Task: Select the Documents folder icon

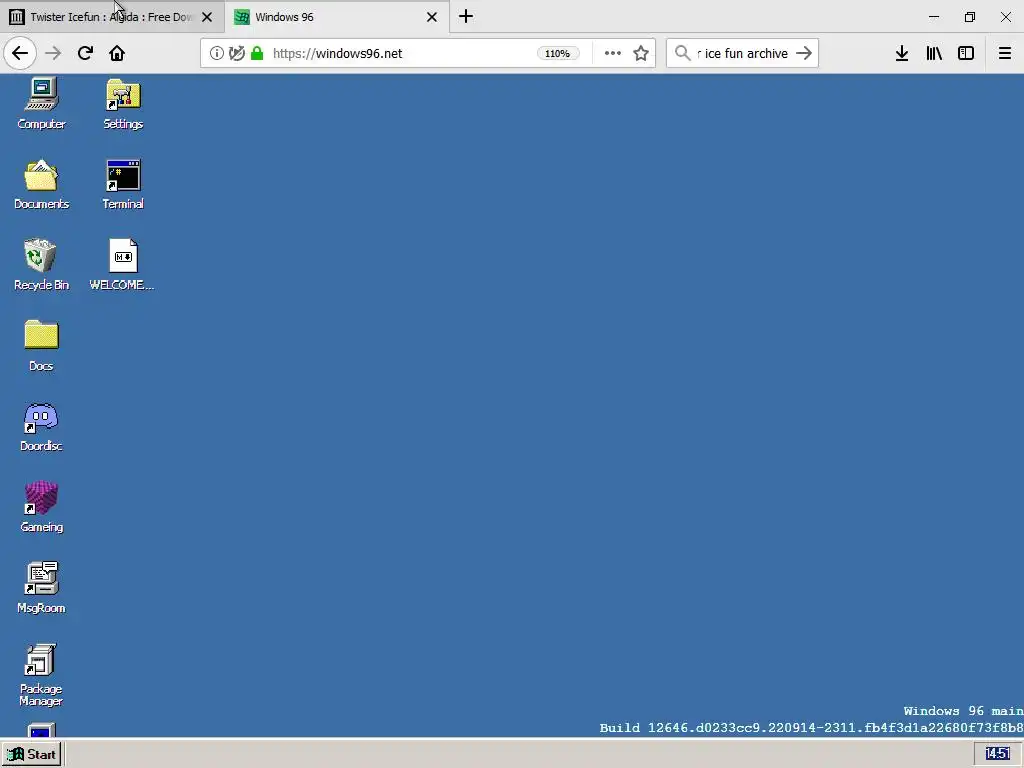Action: pyautogui.click(x=41, y=184)
